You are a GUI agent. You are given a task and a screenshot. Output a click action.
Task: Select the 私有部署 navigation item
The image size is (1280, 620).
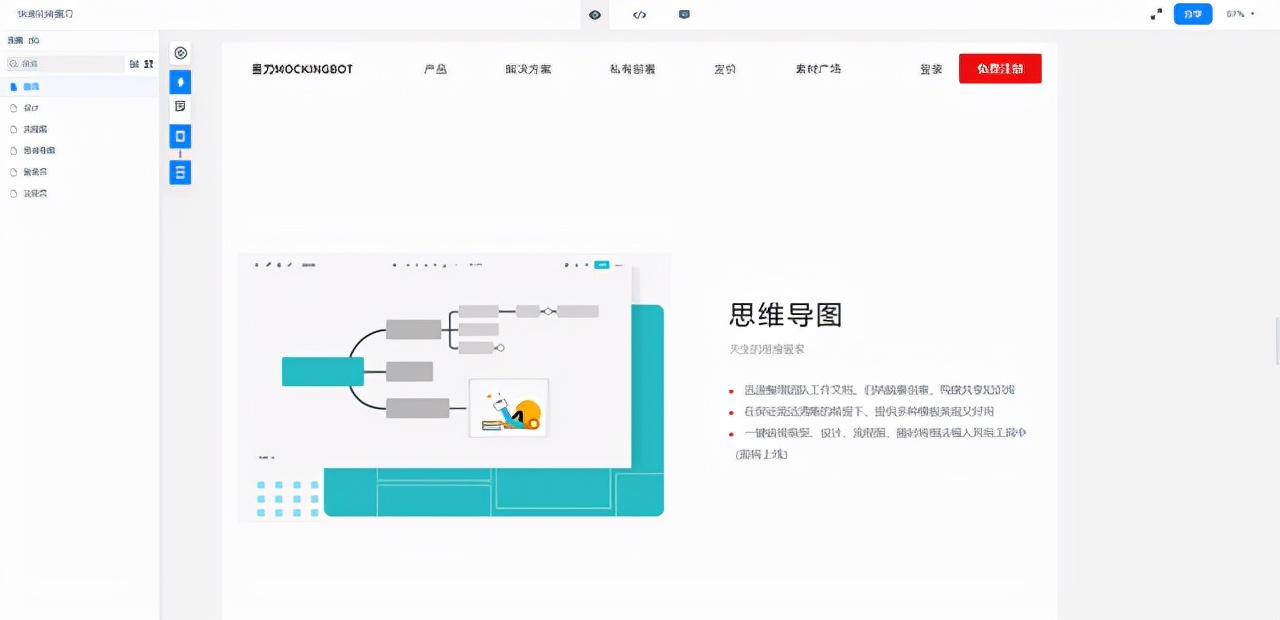631,69
